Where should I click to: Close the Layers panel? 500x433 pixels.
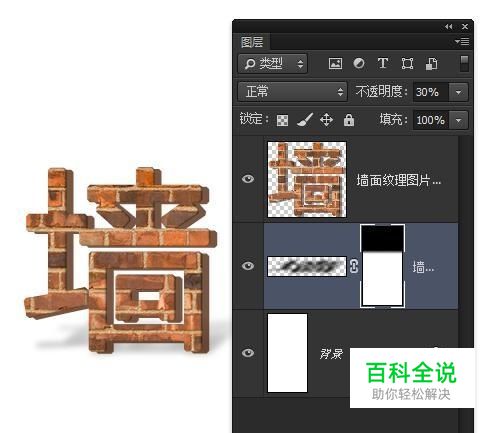(465, 27)
